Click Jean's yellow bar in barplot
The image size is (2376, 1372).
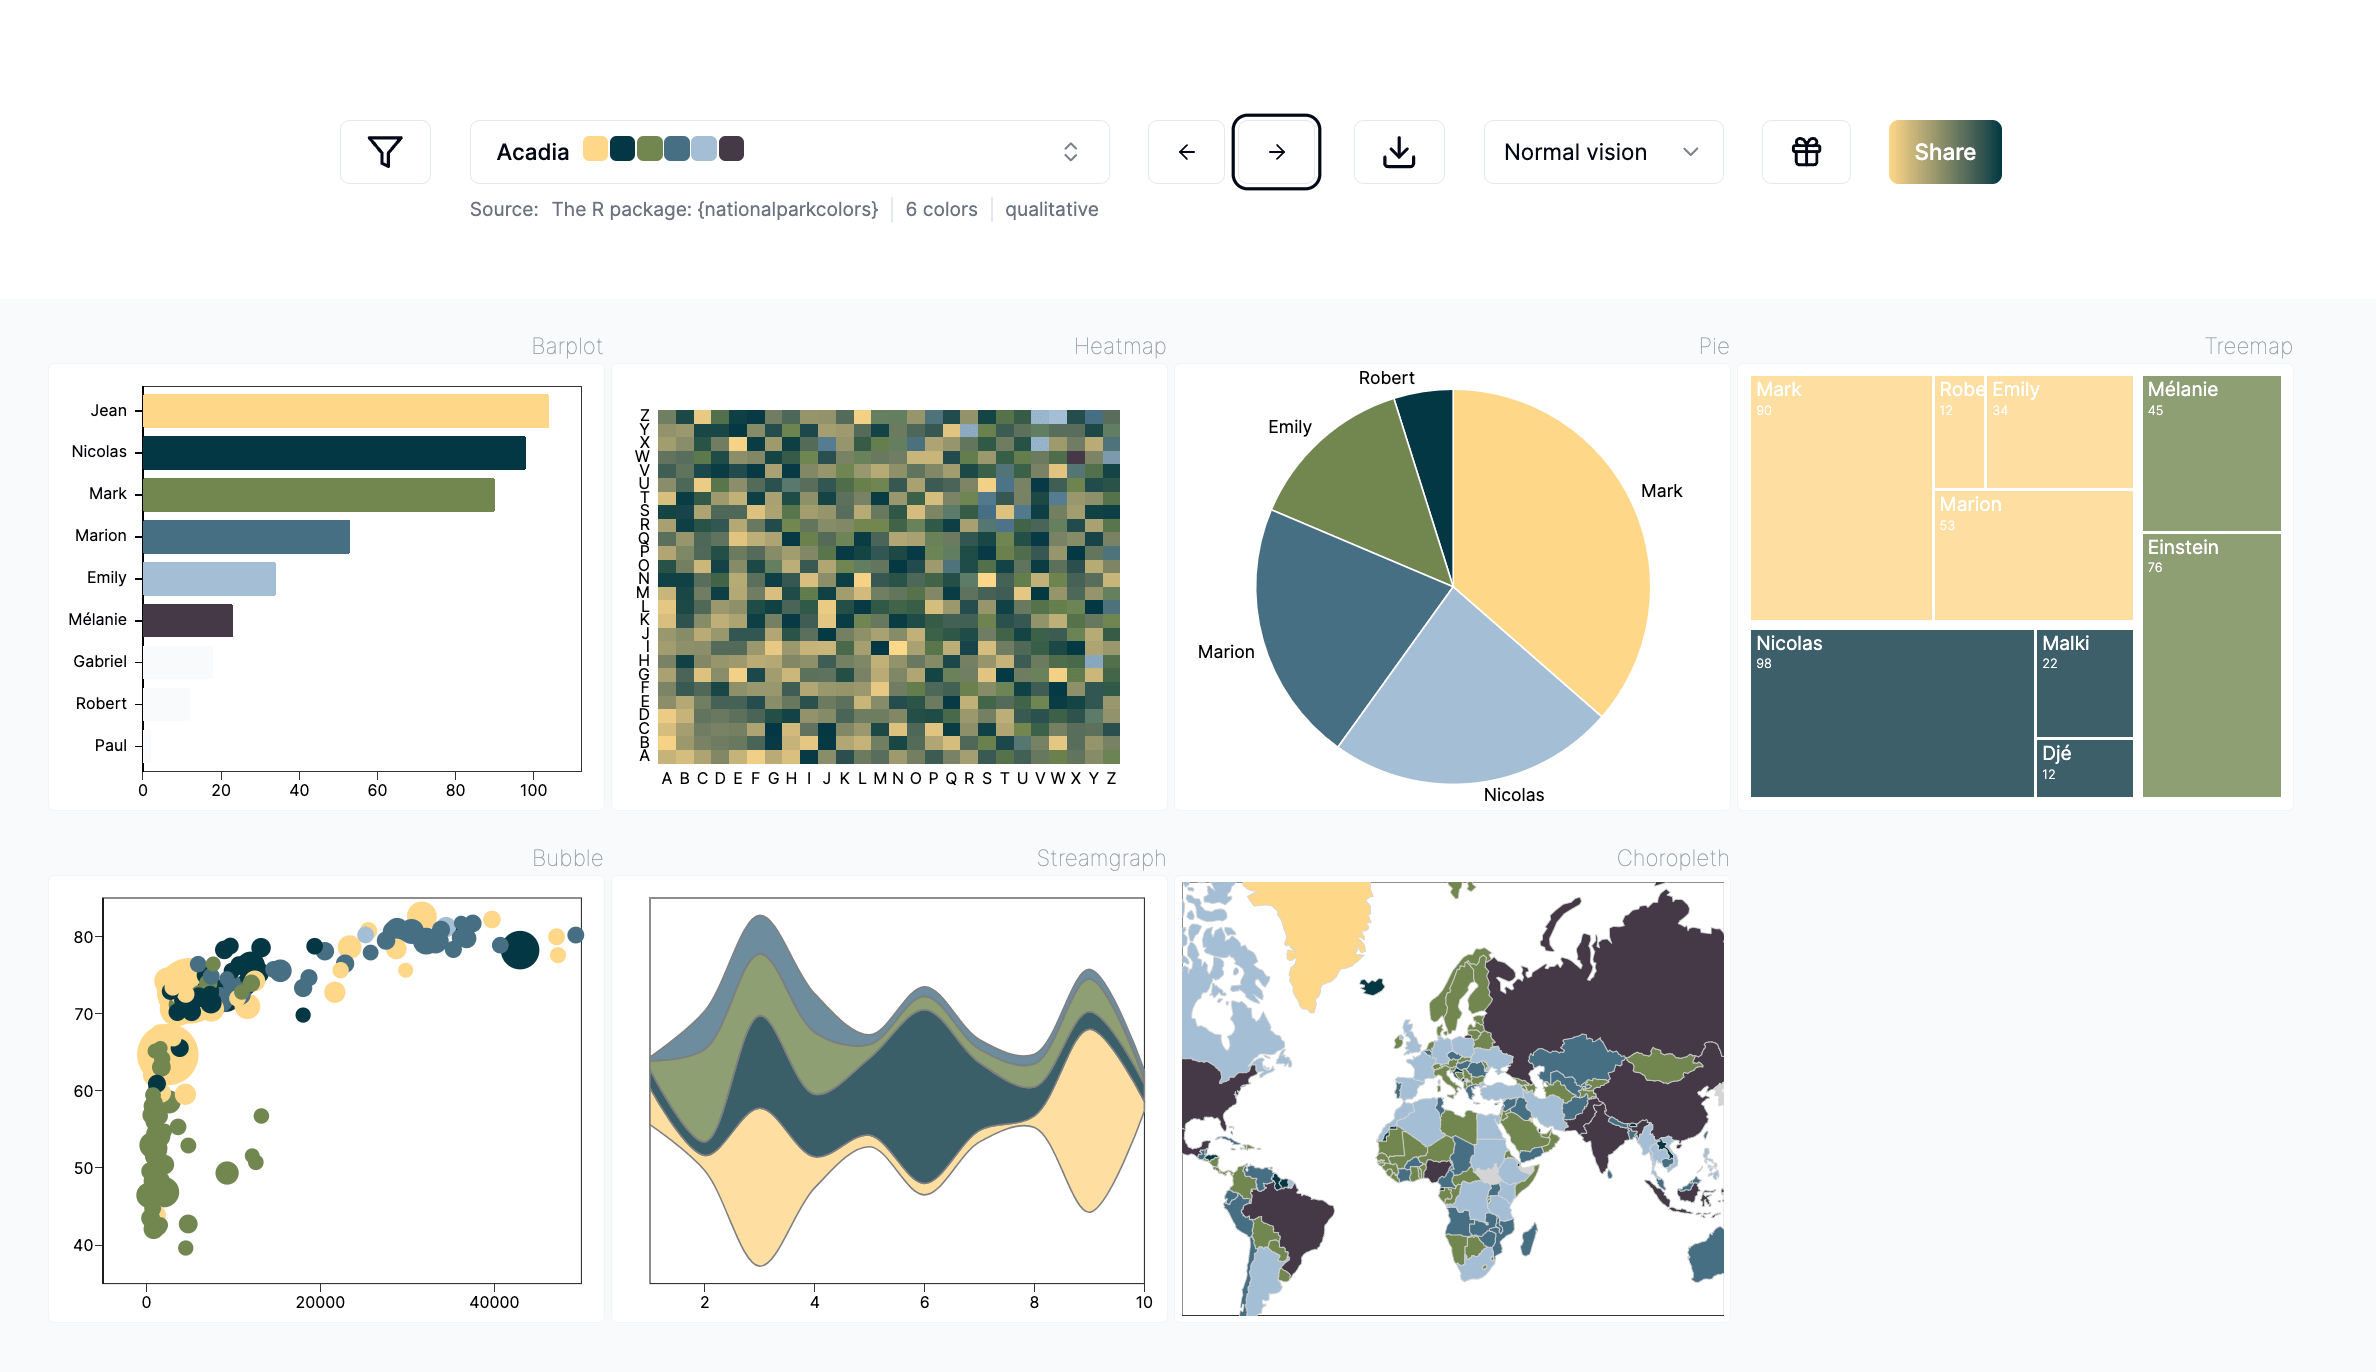pyautogui.click(x=345, y=411)
